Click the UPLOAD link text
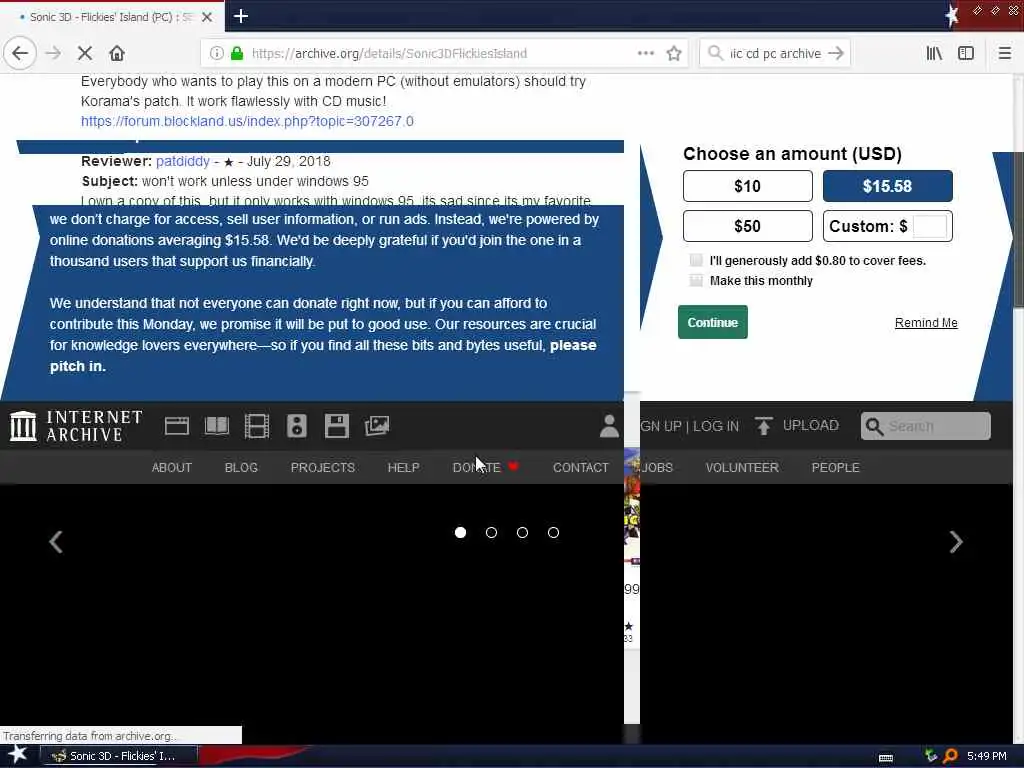The width and height of the screenshot is (1024, 768). pyautogui.click(x=810, y=426)
